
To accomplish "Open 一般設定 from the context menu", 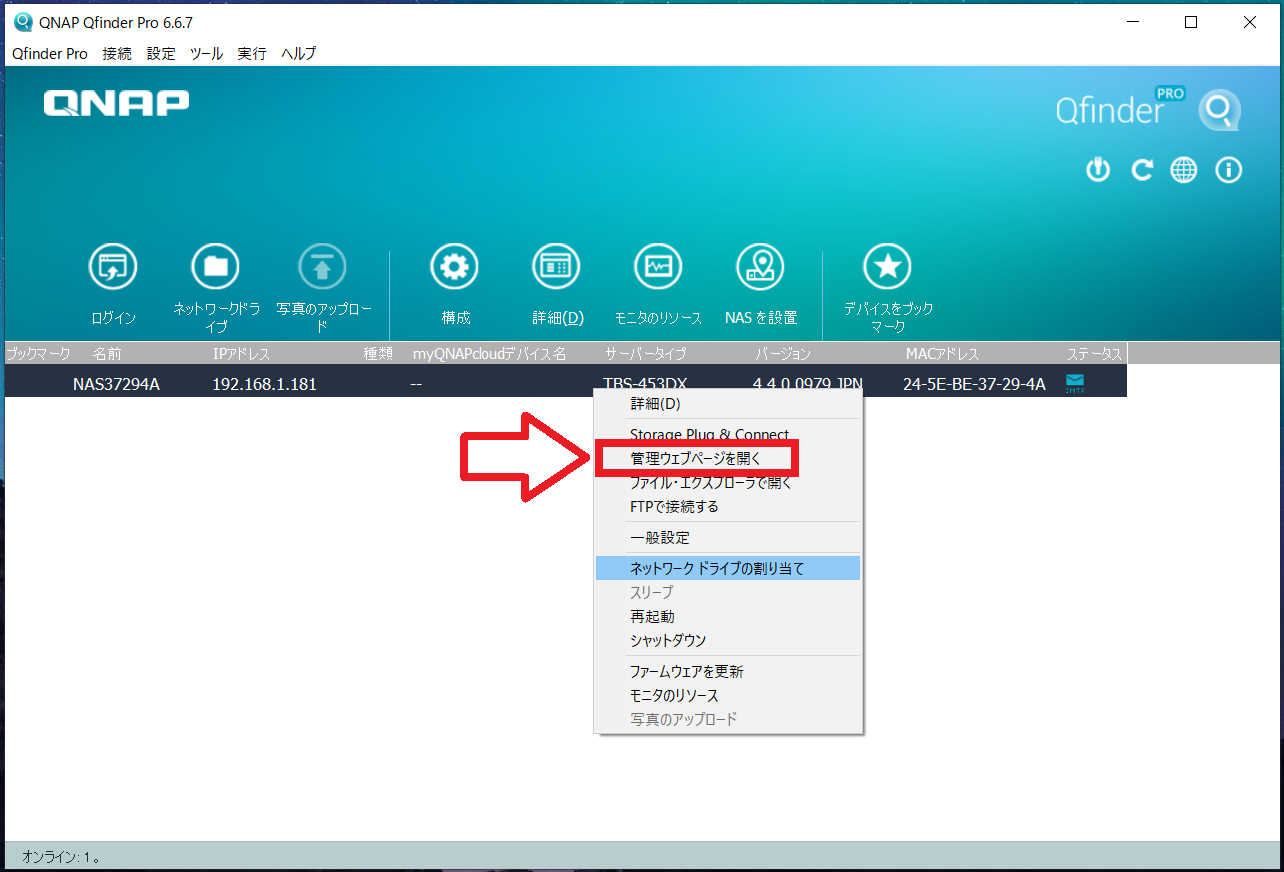I will pyautogui.click(x=728, y=538).
